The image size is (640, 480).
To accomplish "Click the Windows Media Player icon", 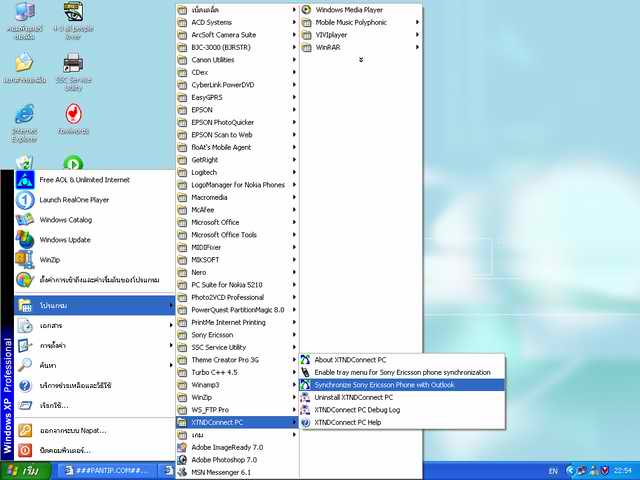I will (x=307, y=10).
